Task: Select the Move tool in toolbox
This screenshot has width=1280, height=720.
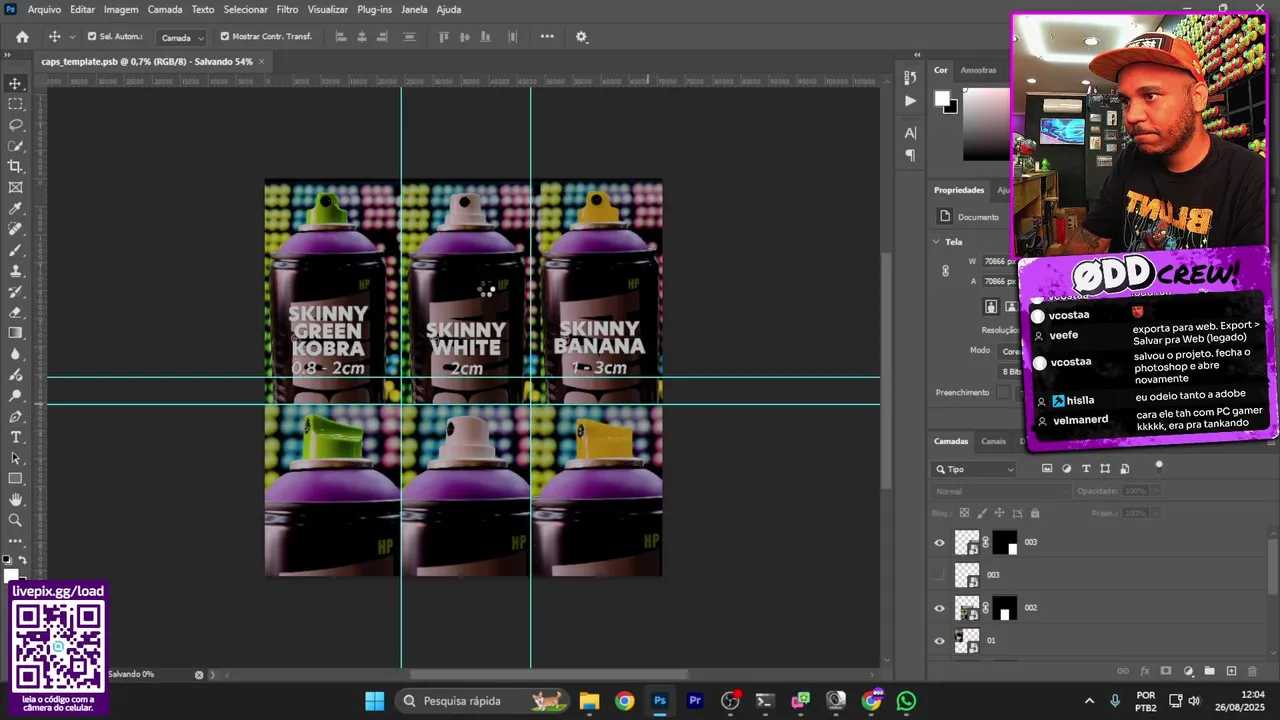Action: tap(15, 83)
